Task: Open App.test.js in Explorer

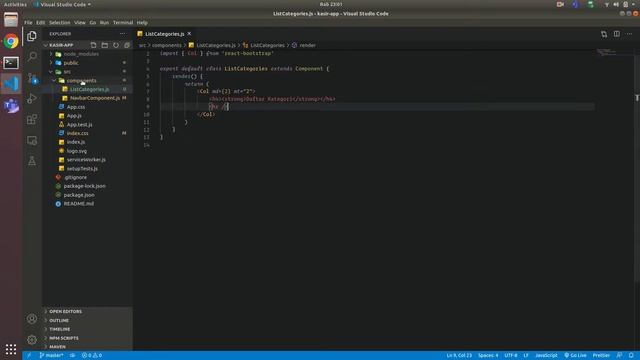Action: pos(87,124)
